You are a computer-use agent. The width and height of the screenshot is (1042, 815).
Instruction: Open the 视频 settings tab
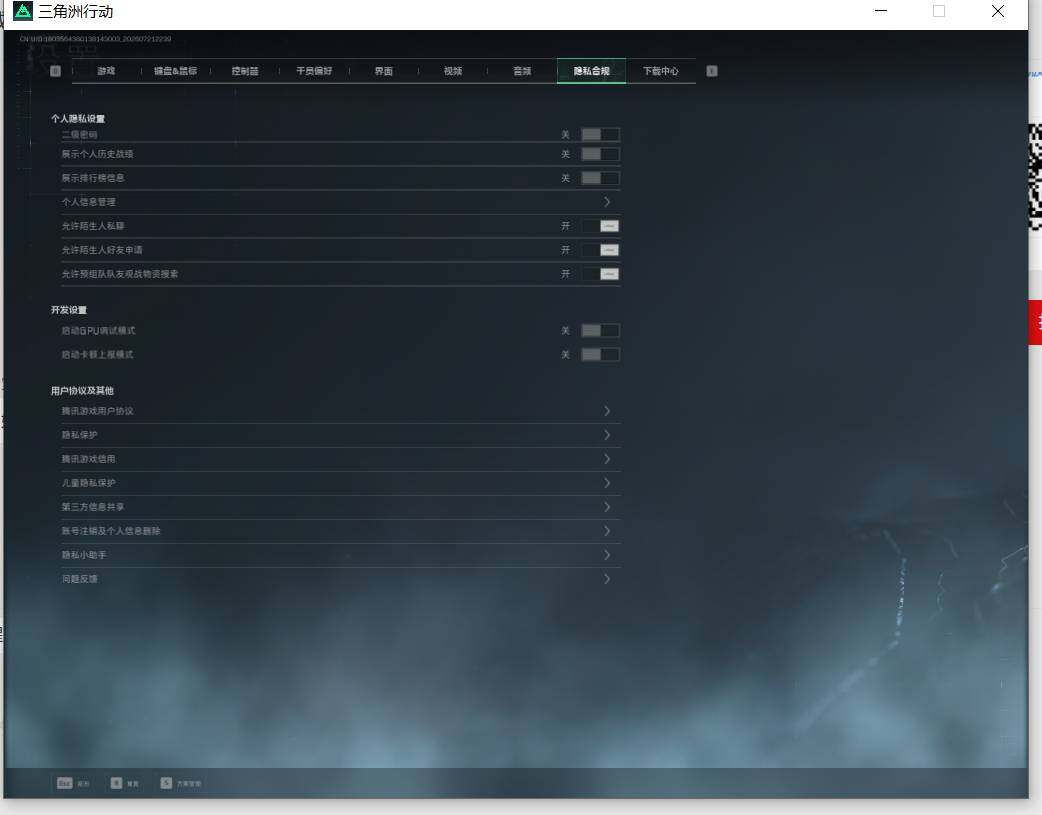(x=453, y=71)
